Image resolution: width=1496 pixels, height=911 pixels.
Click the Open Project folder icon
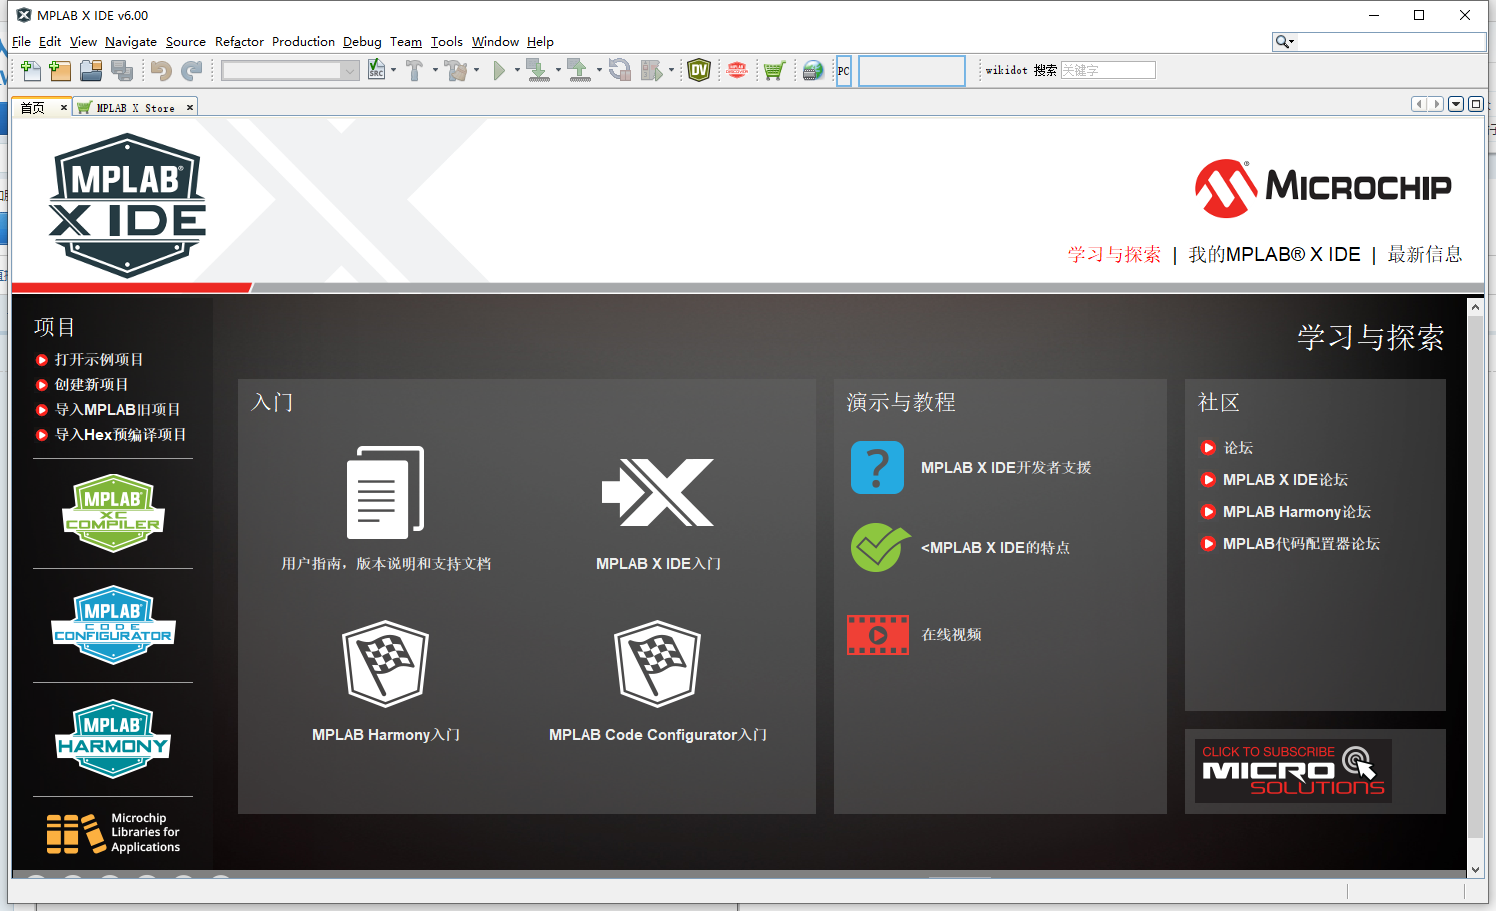pos(91,70)
